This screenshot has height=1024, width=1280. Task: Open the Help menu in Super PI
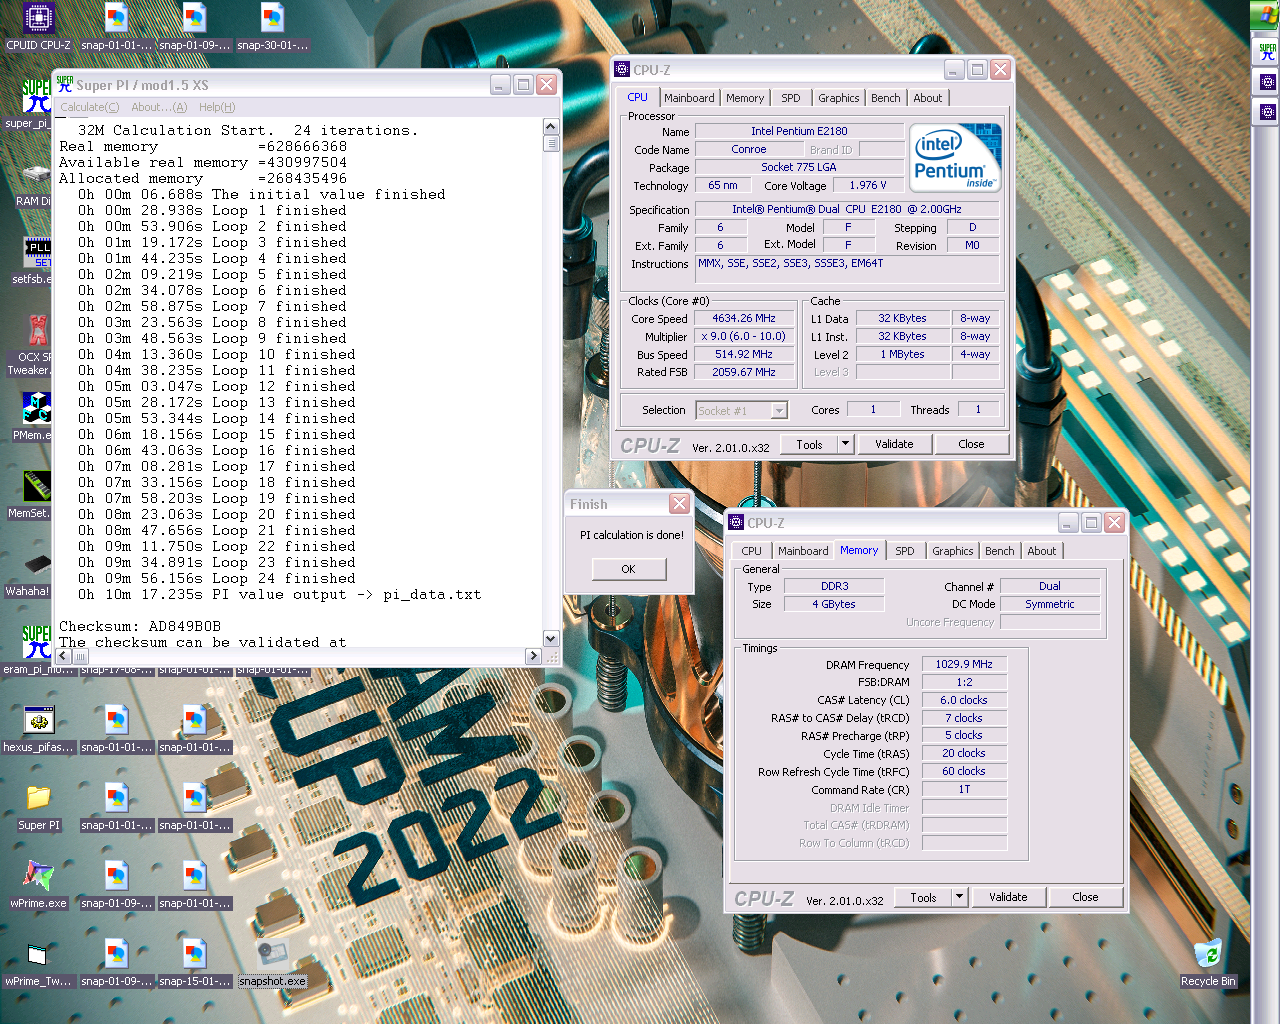pos(217,107)
